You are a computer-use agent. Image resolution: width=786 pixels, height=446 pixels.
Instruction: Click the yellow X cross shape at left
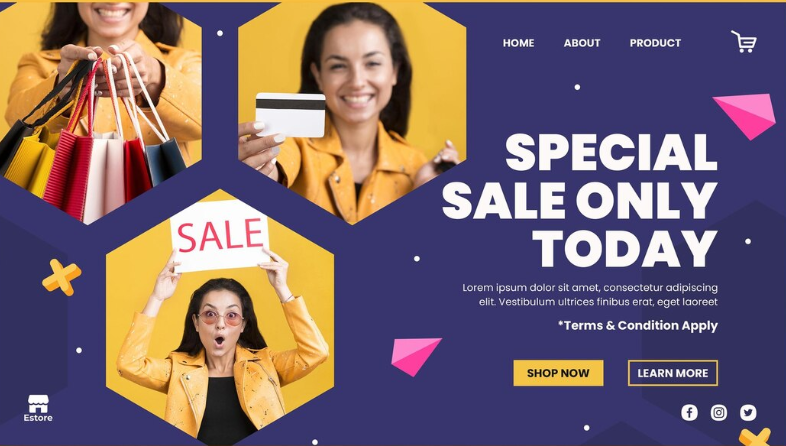(62, 277)
